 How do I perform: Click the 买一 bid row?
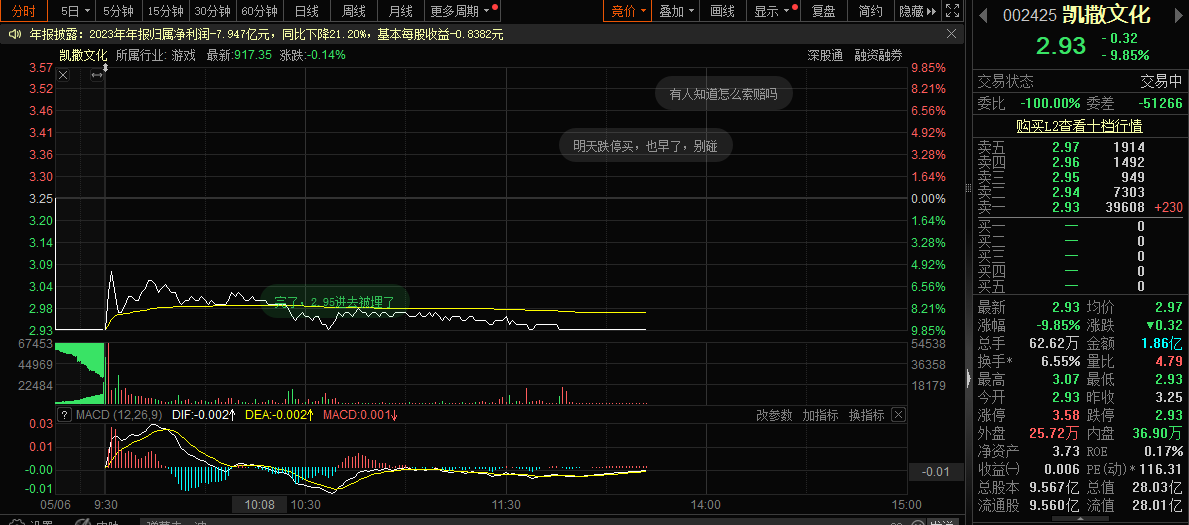1078,226
